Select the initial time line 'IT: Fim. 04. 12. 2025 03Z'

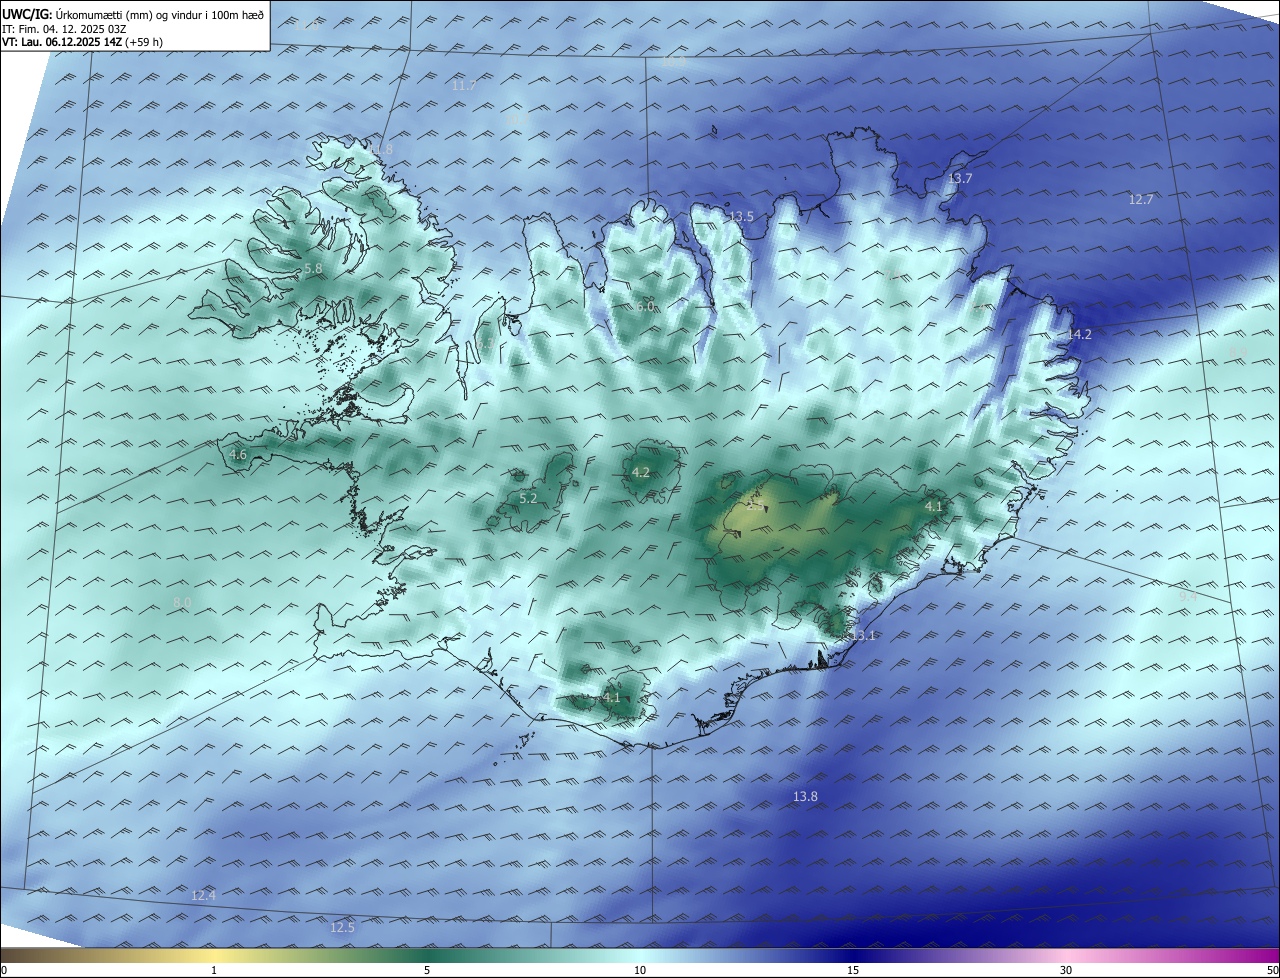(63, 29)
